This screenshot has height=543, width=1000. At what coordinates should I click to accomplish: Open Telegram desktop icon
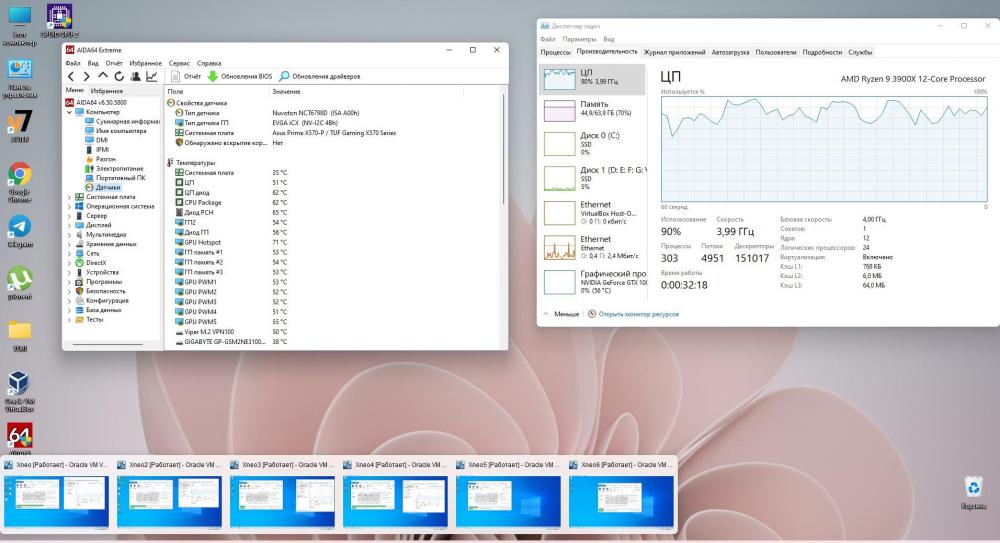point(20,227)
